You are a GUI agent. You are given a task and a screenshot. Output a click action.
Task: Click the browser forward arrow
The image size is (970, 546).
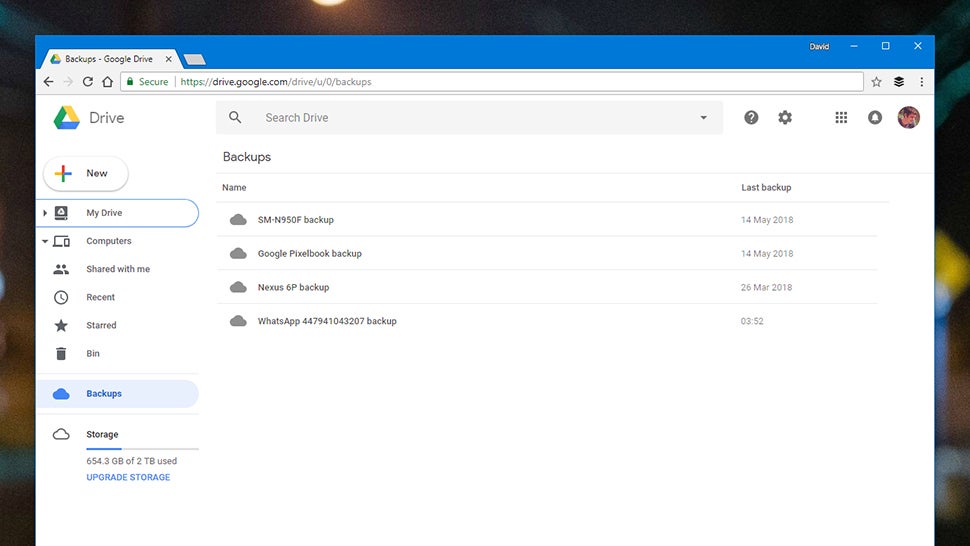click(x=68, y=82)
